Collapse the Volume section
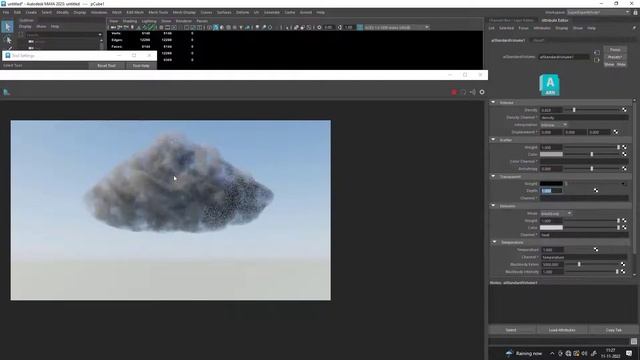This screenshot has width=640, height=360. click(x=493, y=102)
